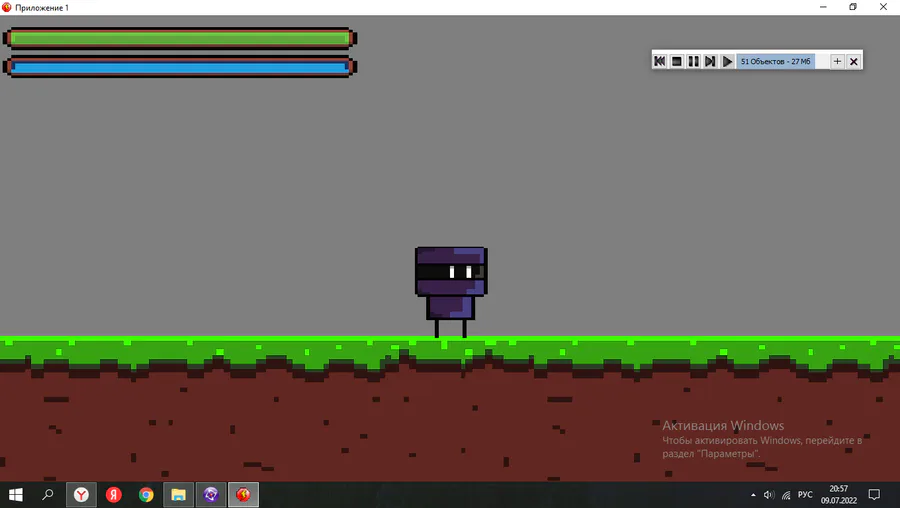Restart the frame with the debugger rewind button
Viewport: 900px width, 508px height.
tap(660, 61)
